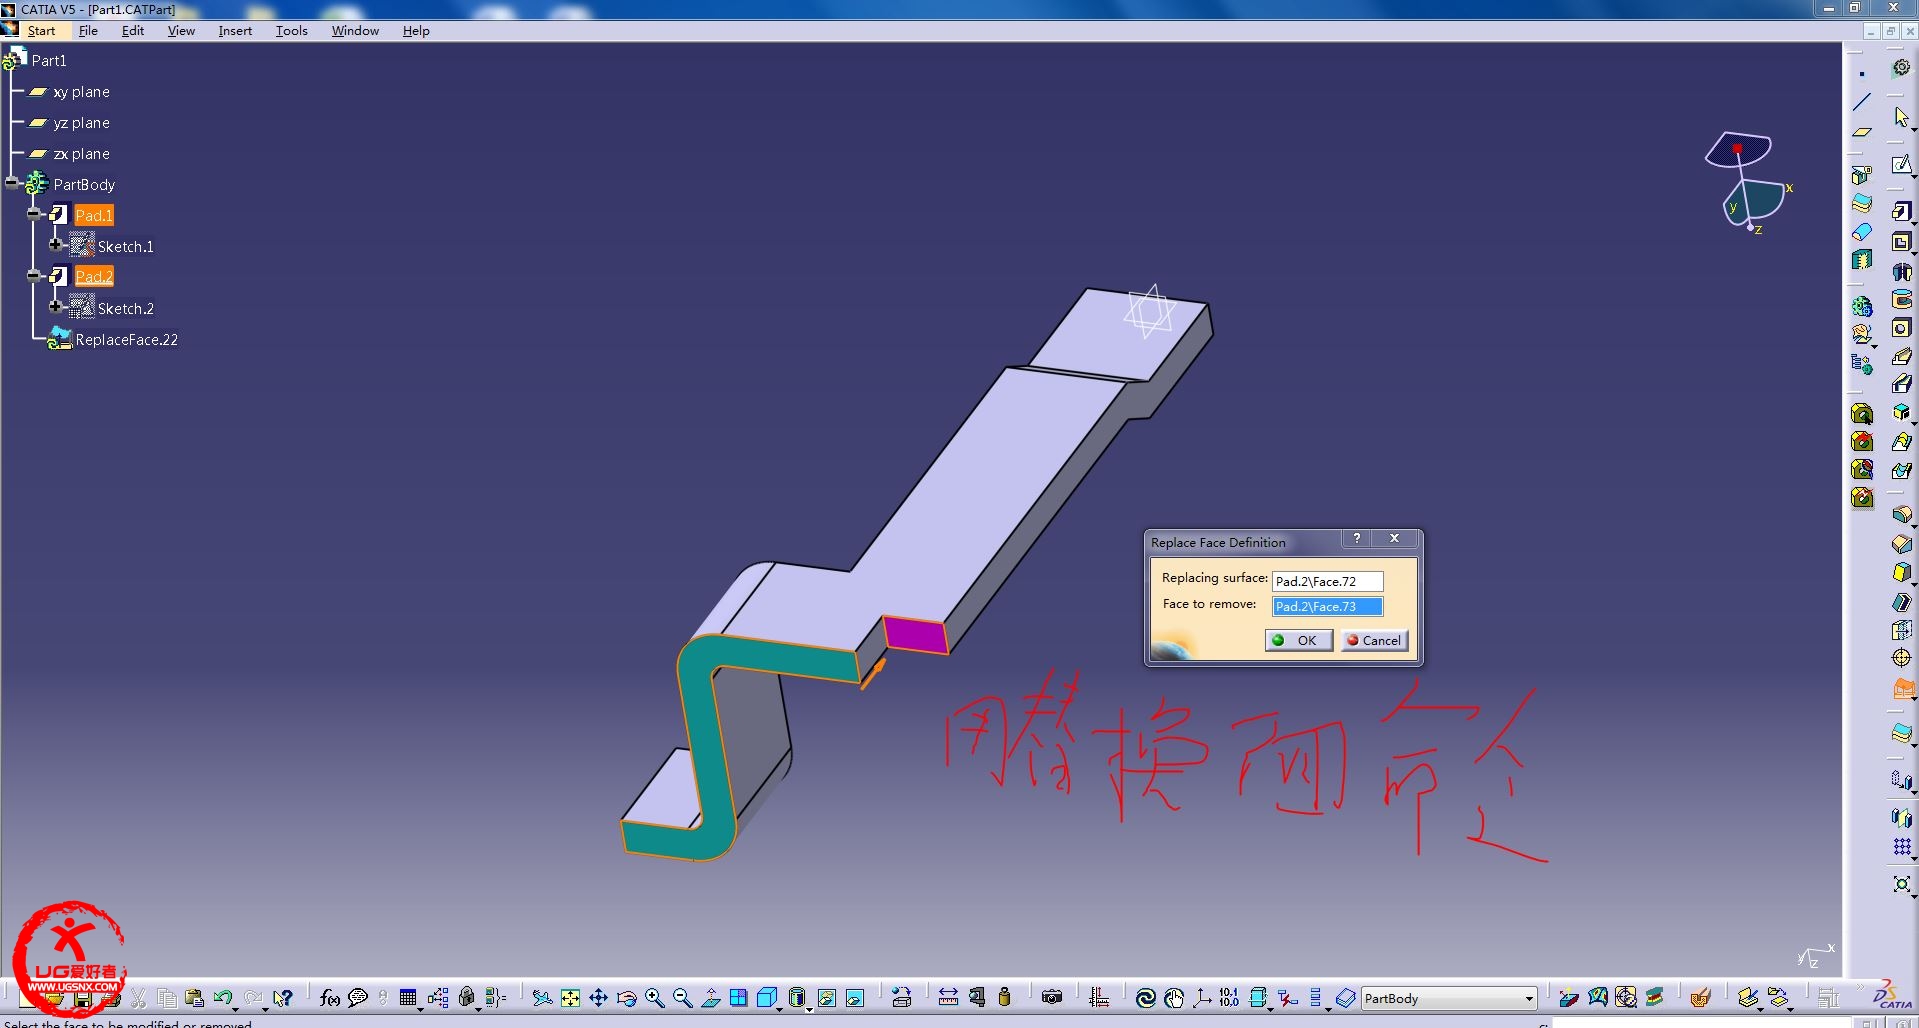Click the Isometric View cube icon
1919x1028 pixels.
click(x=767, y=997)
